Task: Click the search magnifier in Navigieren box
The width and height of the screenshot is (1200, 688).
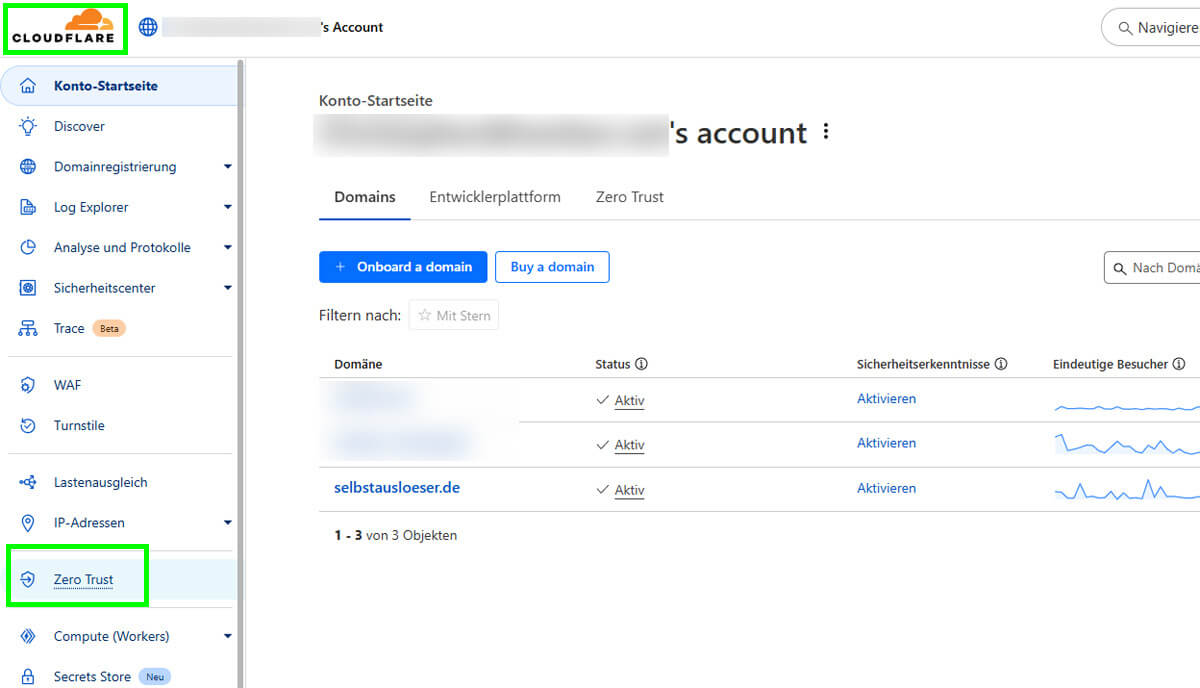Action: [x=1125, y=28]
